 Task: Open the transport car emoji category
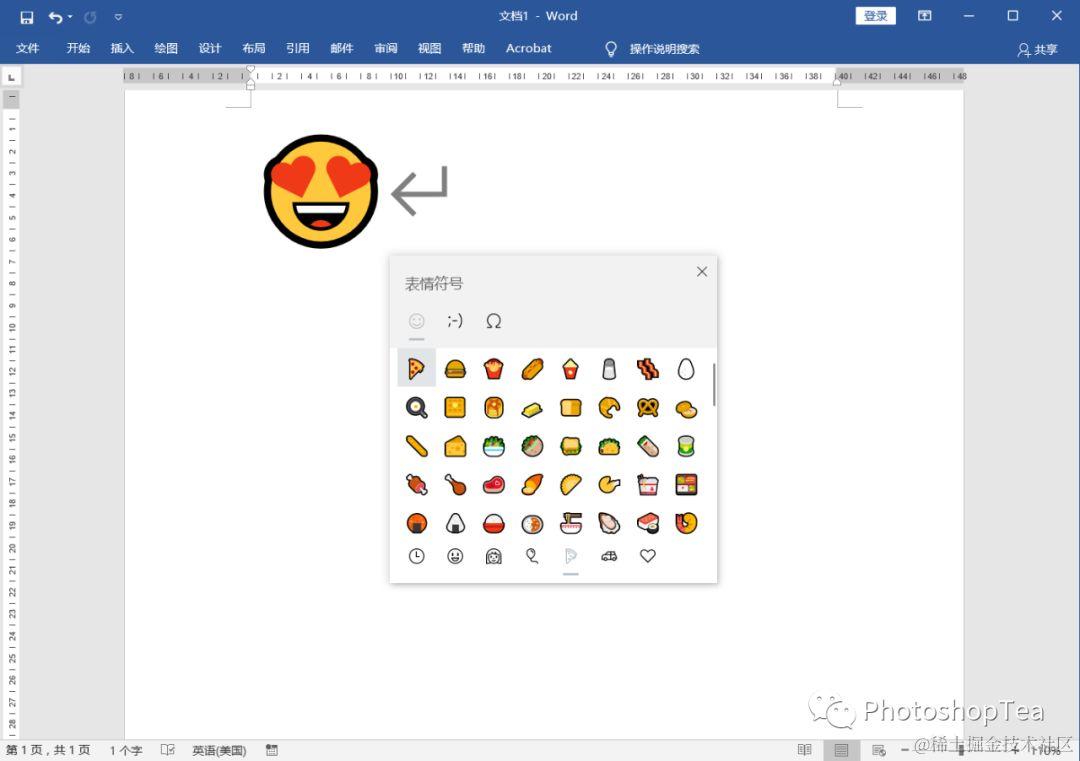pos(609,556)
